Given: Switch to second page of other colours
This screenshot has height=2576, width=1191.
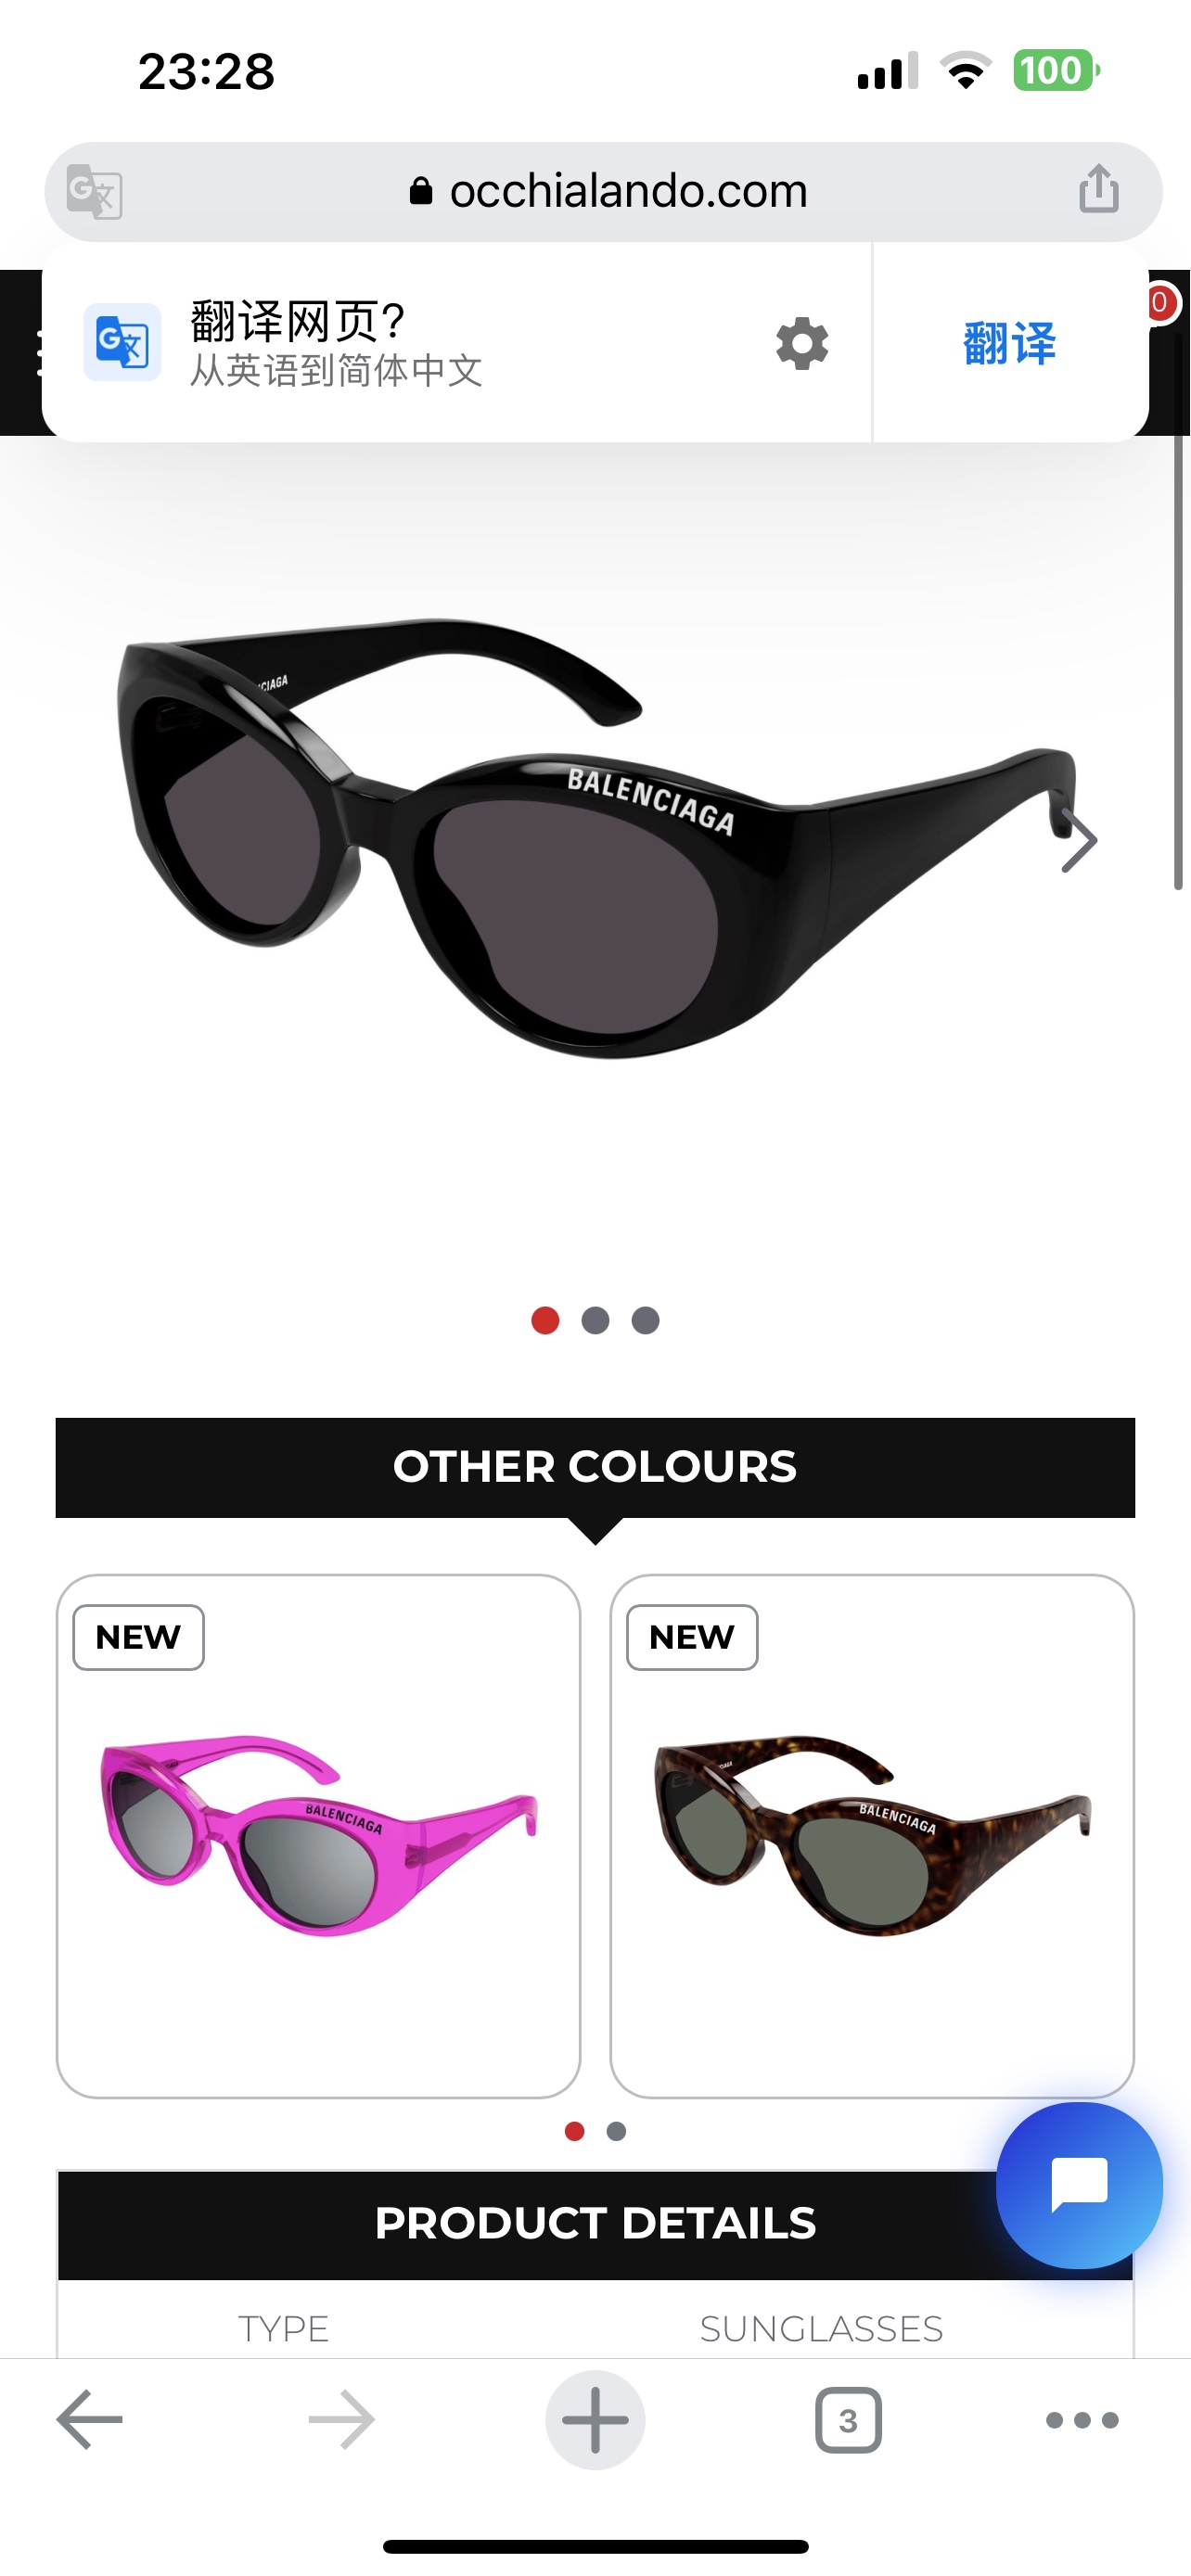Looking at the screenshot, I should coord(617,2131).
